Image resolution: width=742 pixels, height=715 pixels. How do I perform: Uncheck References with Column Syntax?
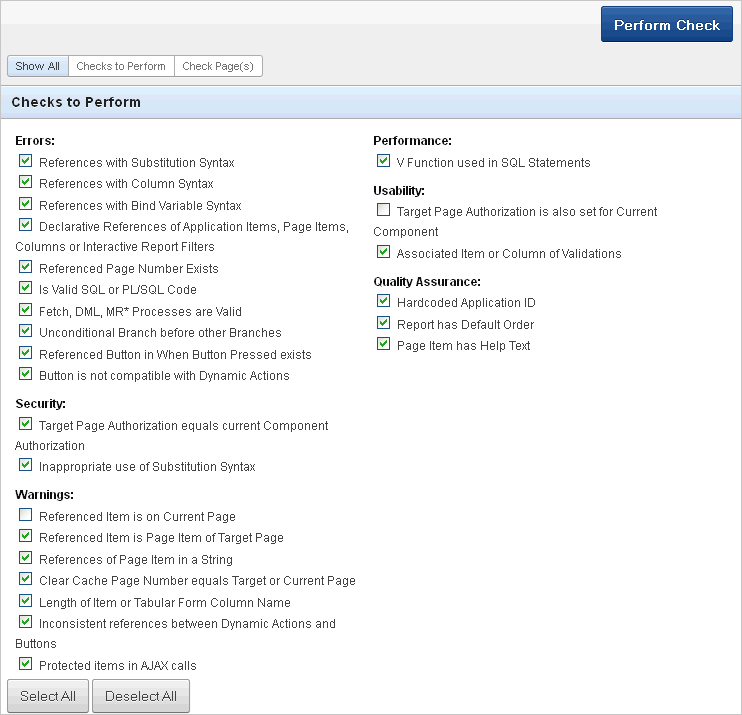(26, 182)
